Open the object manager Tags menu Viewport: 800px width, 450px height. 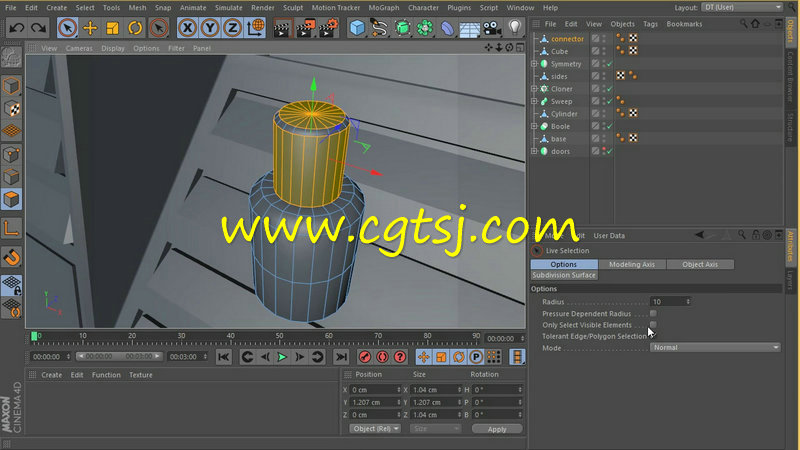pos(650,24)
